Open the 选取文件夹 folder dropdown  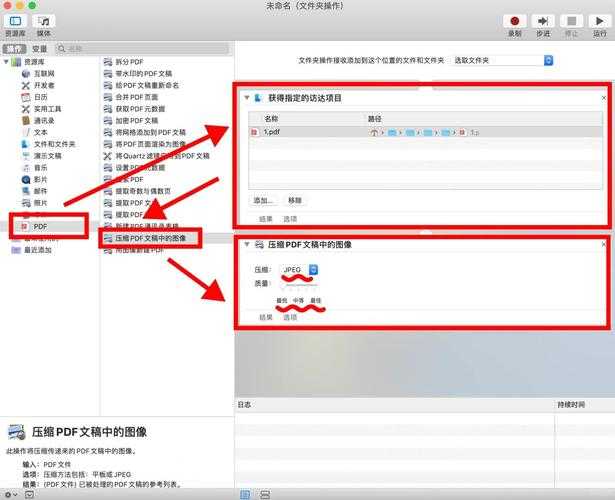pos(502,61)
